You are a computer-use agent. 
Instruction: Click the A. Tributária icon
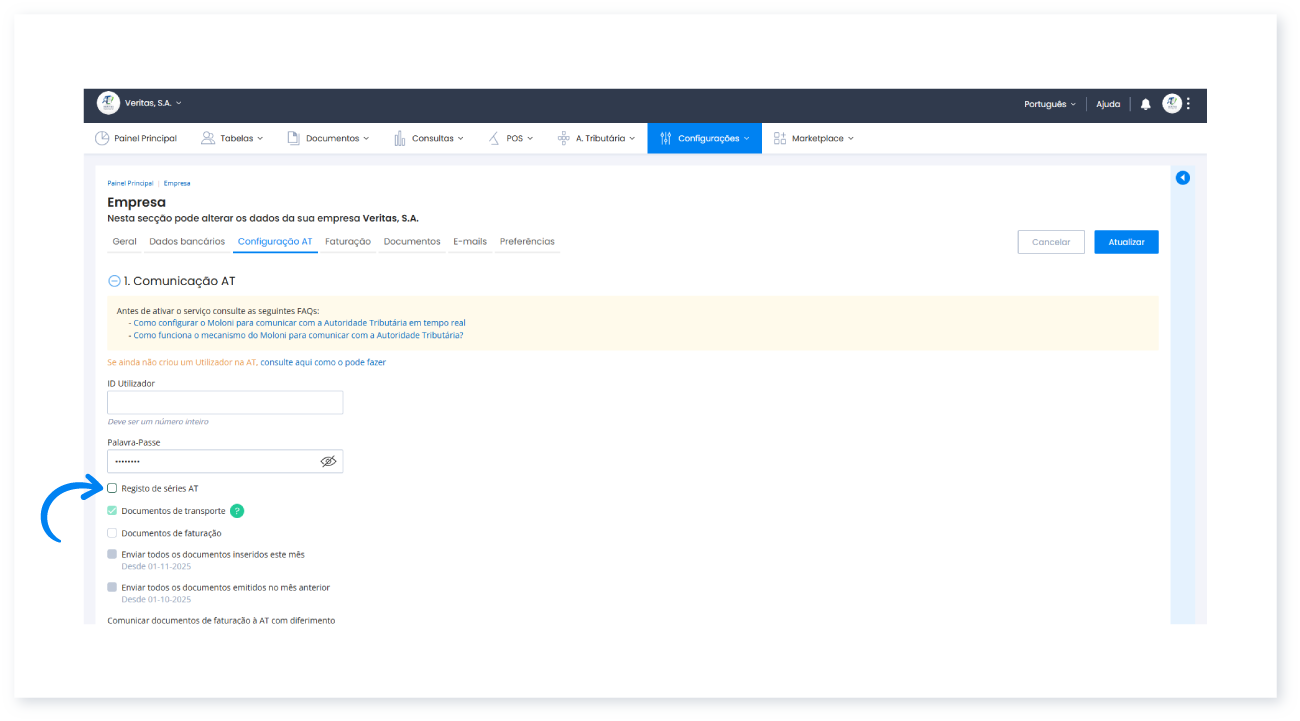point(563,138)
